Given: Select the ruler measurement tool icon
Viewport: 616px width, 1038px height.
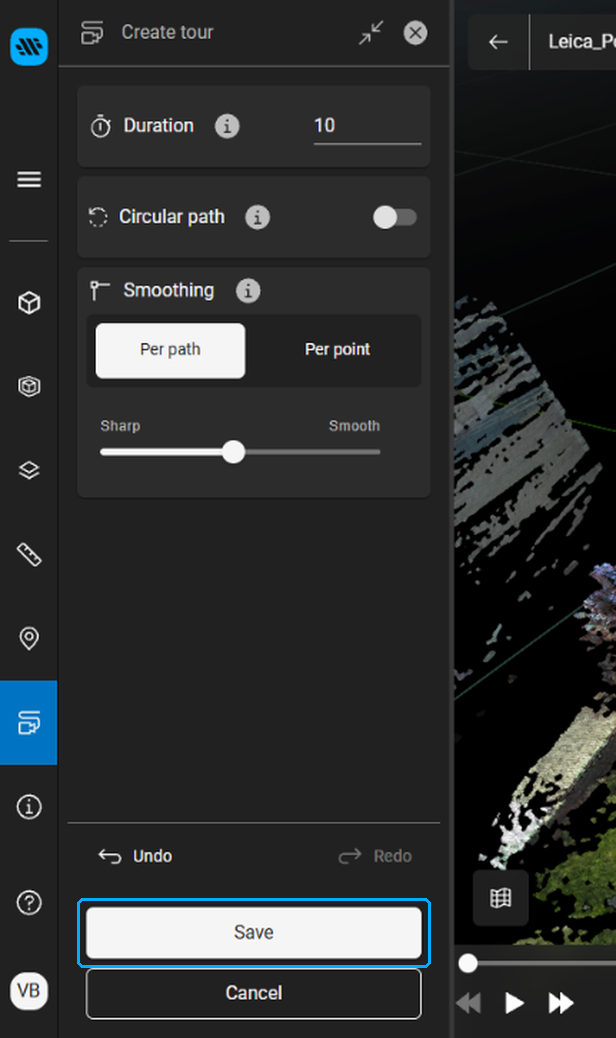Looking at the screenshot, I should click(x=29, y=555).
